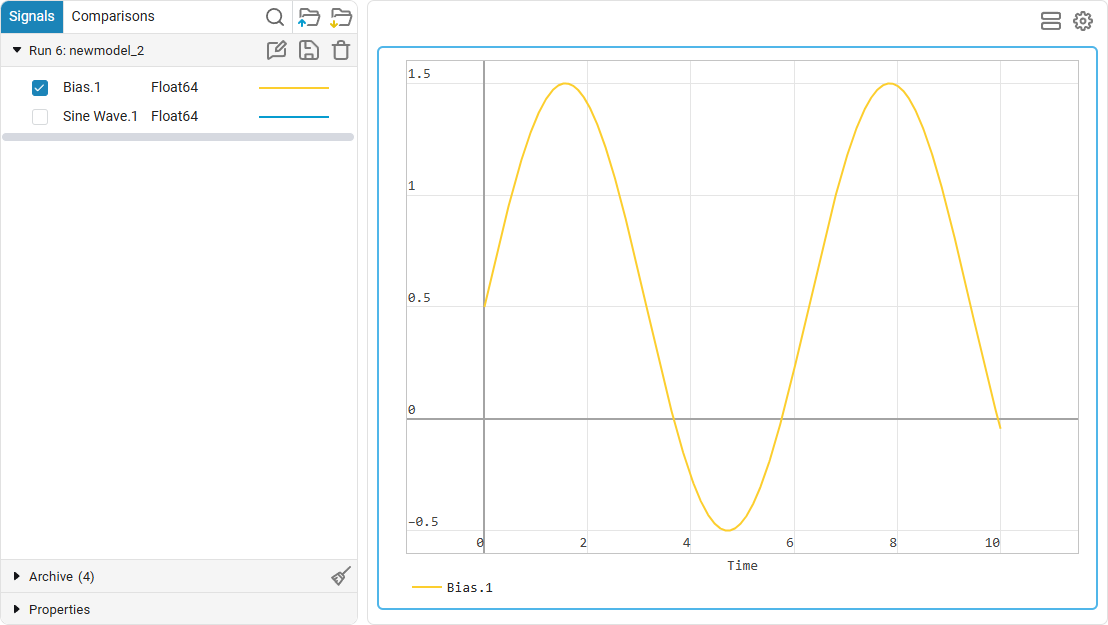Viewport: 1108px width, 625px height.
Task: Pick the blue line color of Sine Wave.1
Action: (294, 117)
